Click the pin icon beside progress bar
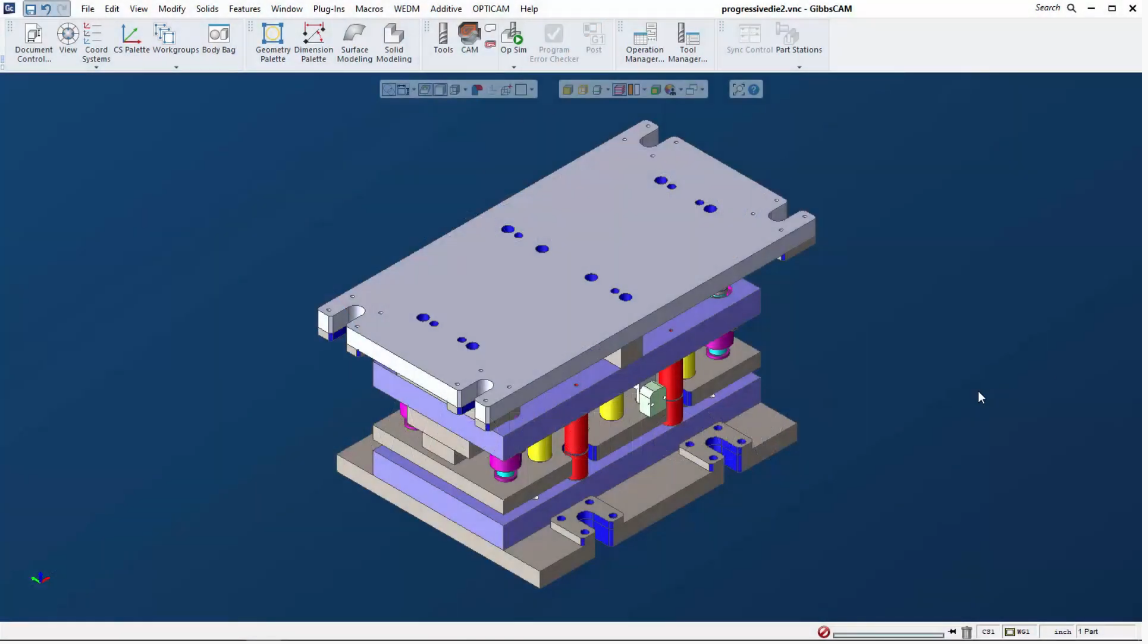 [x=952, y=632]
